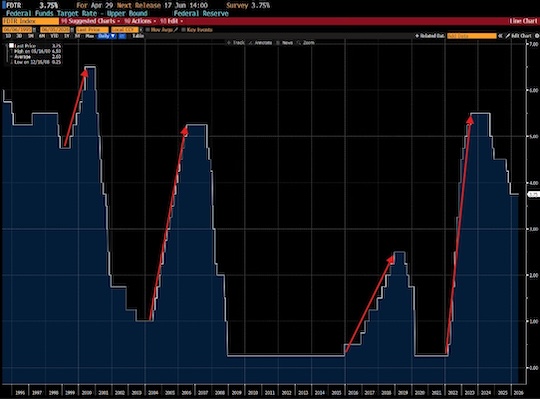Click the end date field
The height and width of the screenshot is (399, 540).
point(55,30)
